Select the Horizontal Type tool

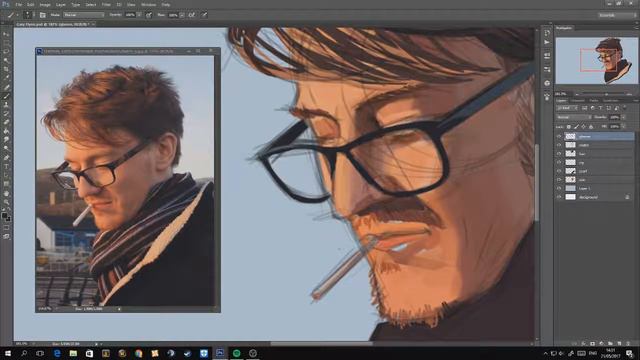(x=6, y=167)
